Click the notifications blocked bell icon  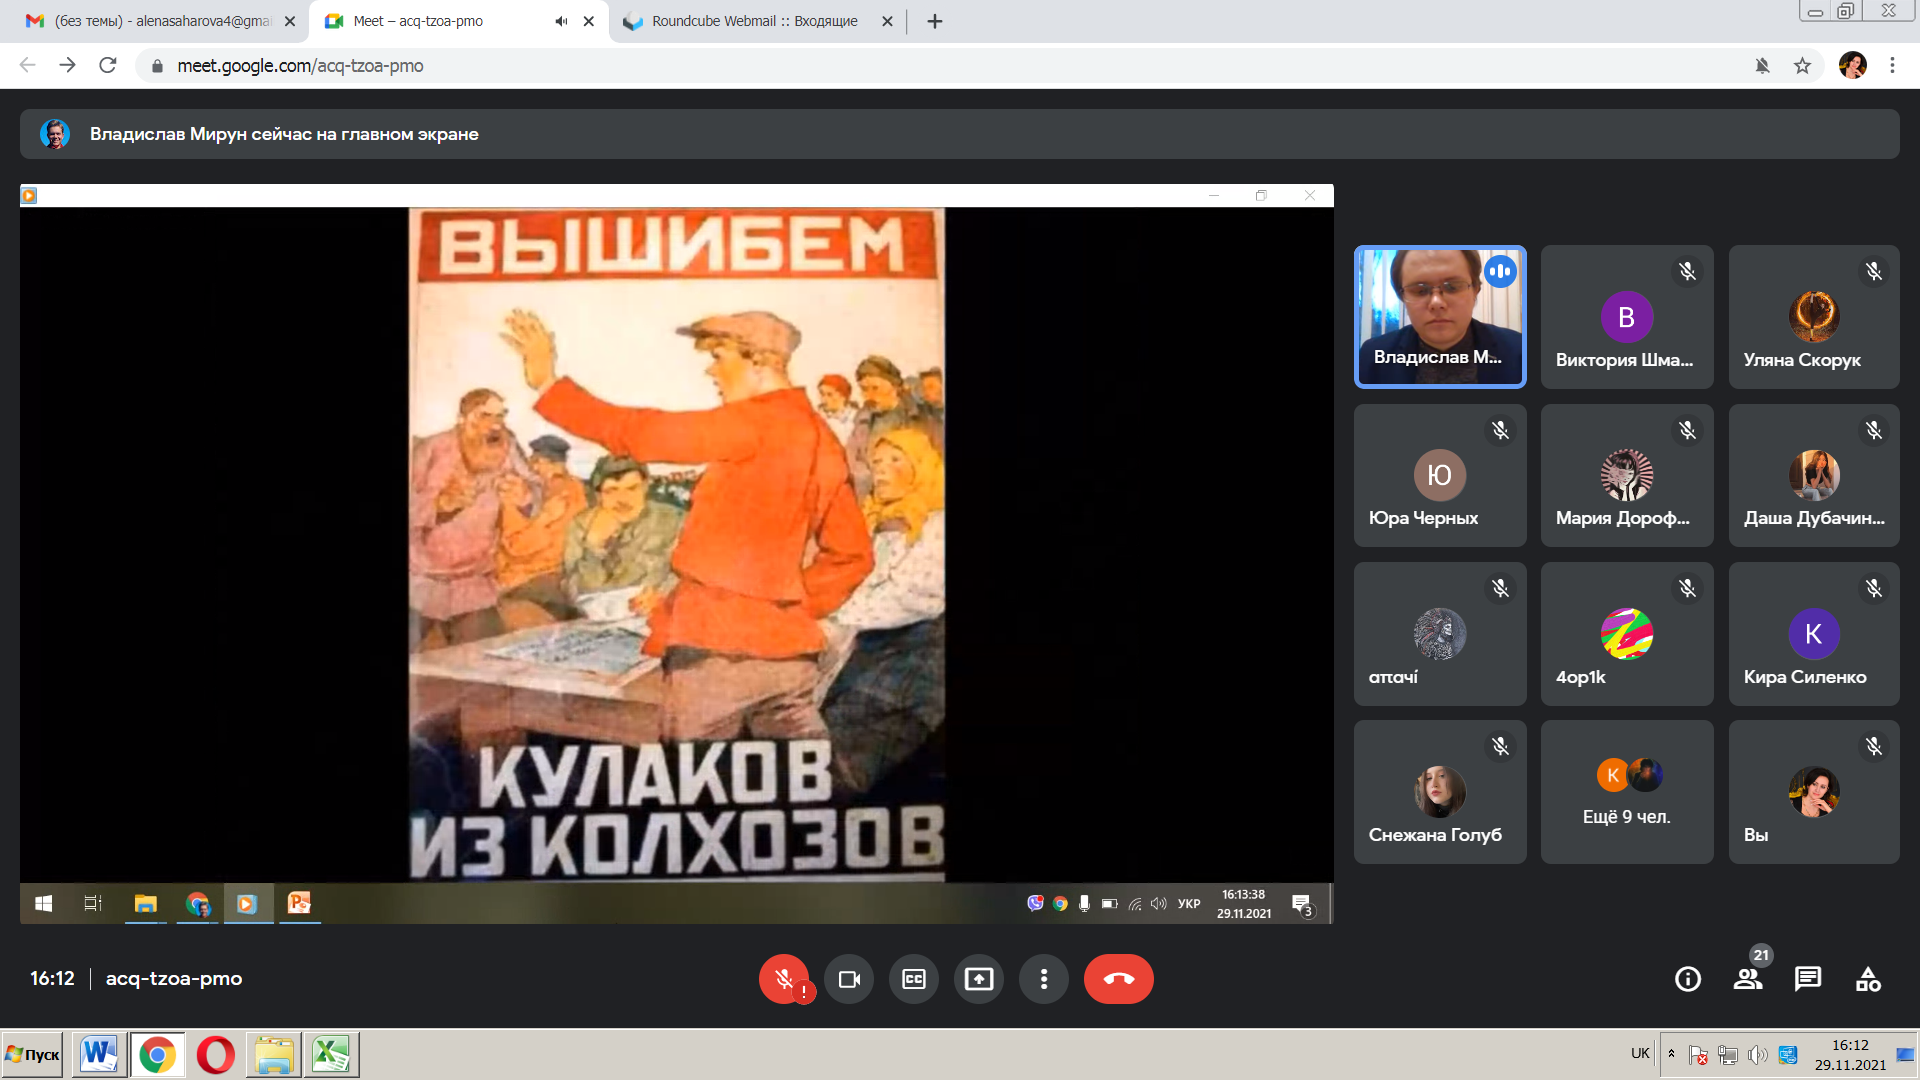pos(1762,66)
